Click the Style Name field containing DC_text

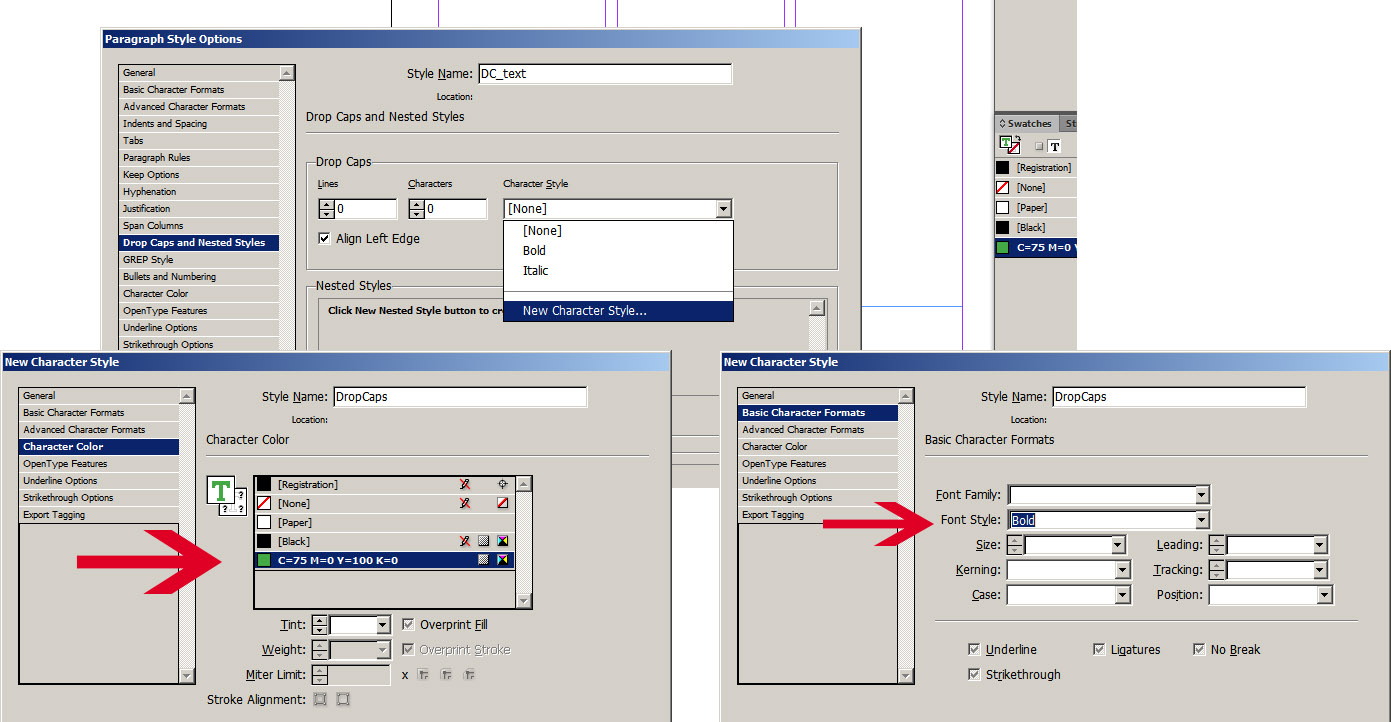(605, 74)
